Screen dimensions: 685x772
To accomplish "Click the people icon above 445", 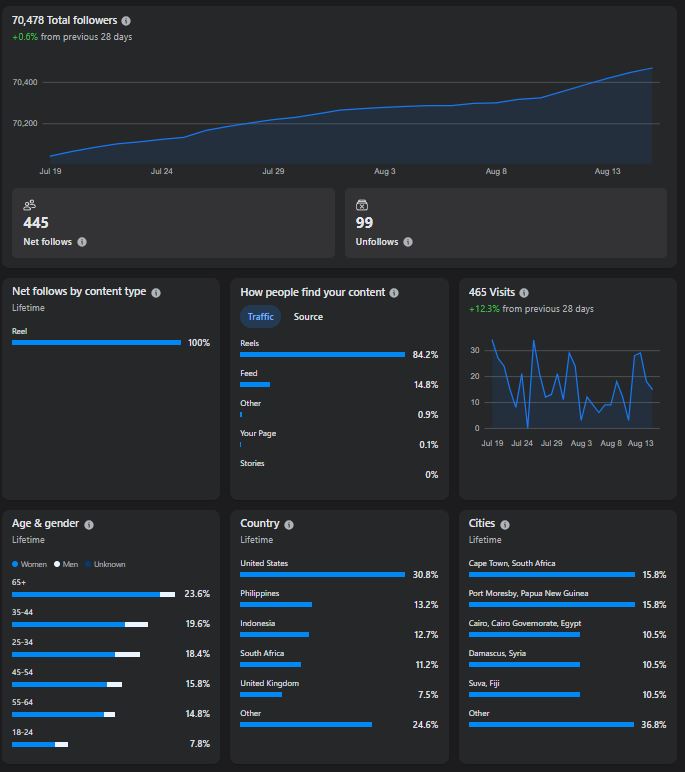I will (x=30, y=205).
